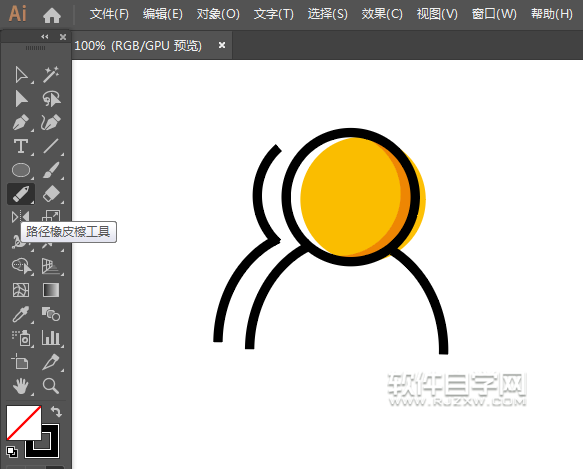The height and width of the screenshot is (469, 583).
Task: Open the 效果(C) menu
Action: point(382,14)
